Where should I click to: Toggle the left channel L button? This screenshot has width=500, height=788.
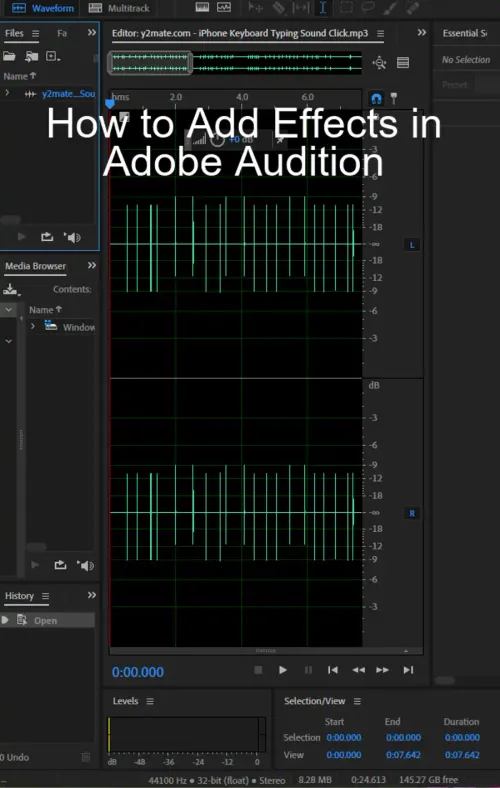click(x=412, y=245)
